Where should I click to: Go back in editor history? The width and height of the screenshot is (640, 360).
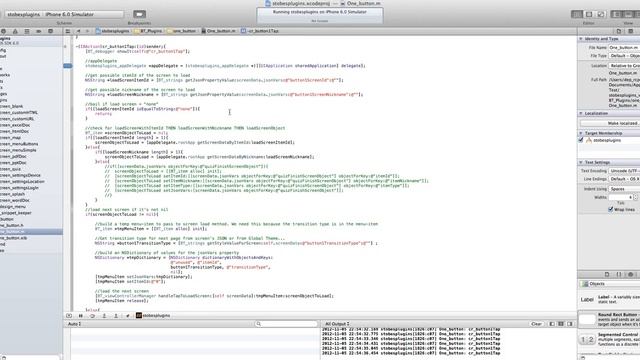click(78, 31)
